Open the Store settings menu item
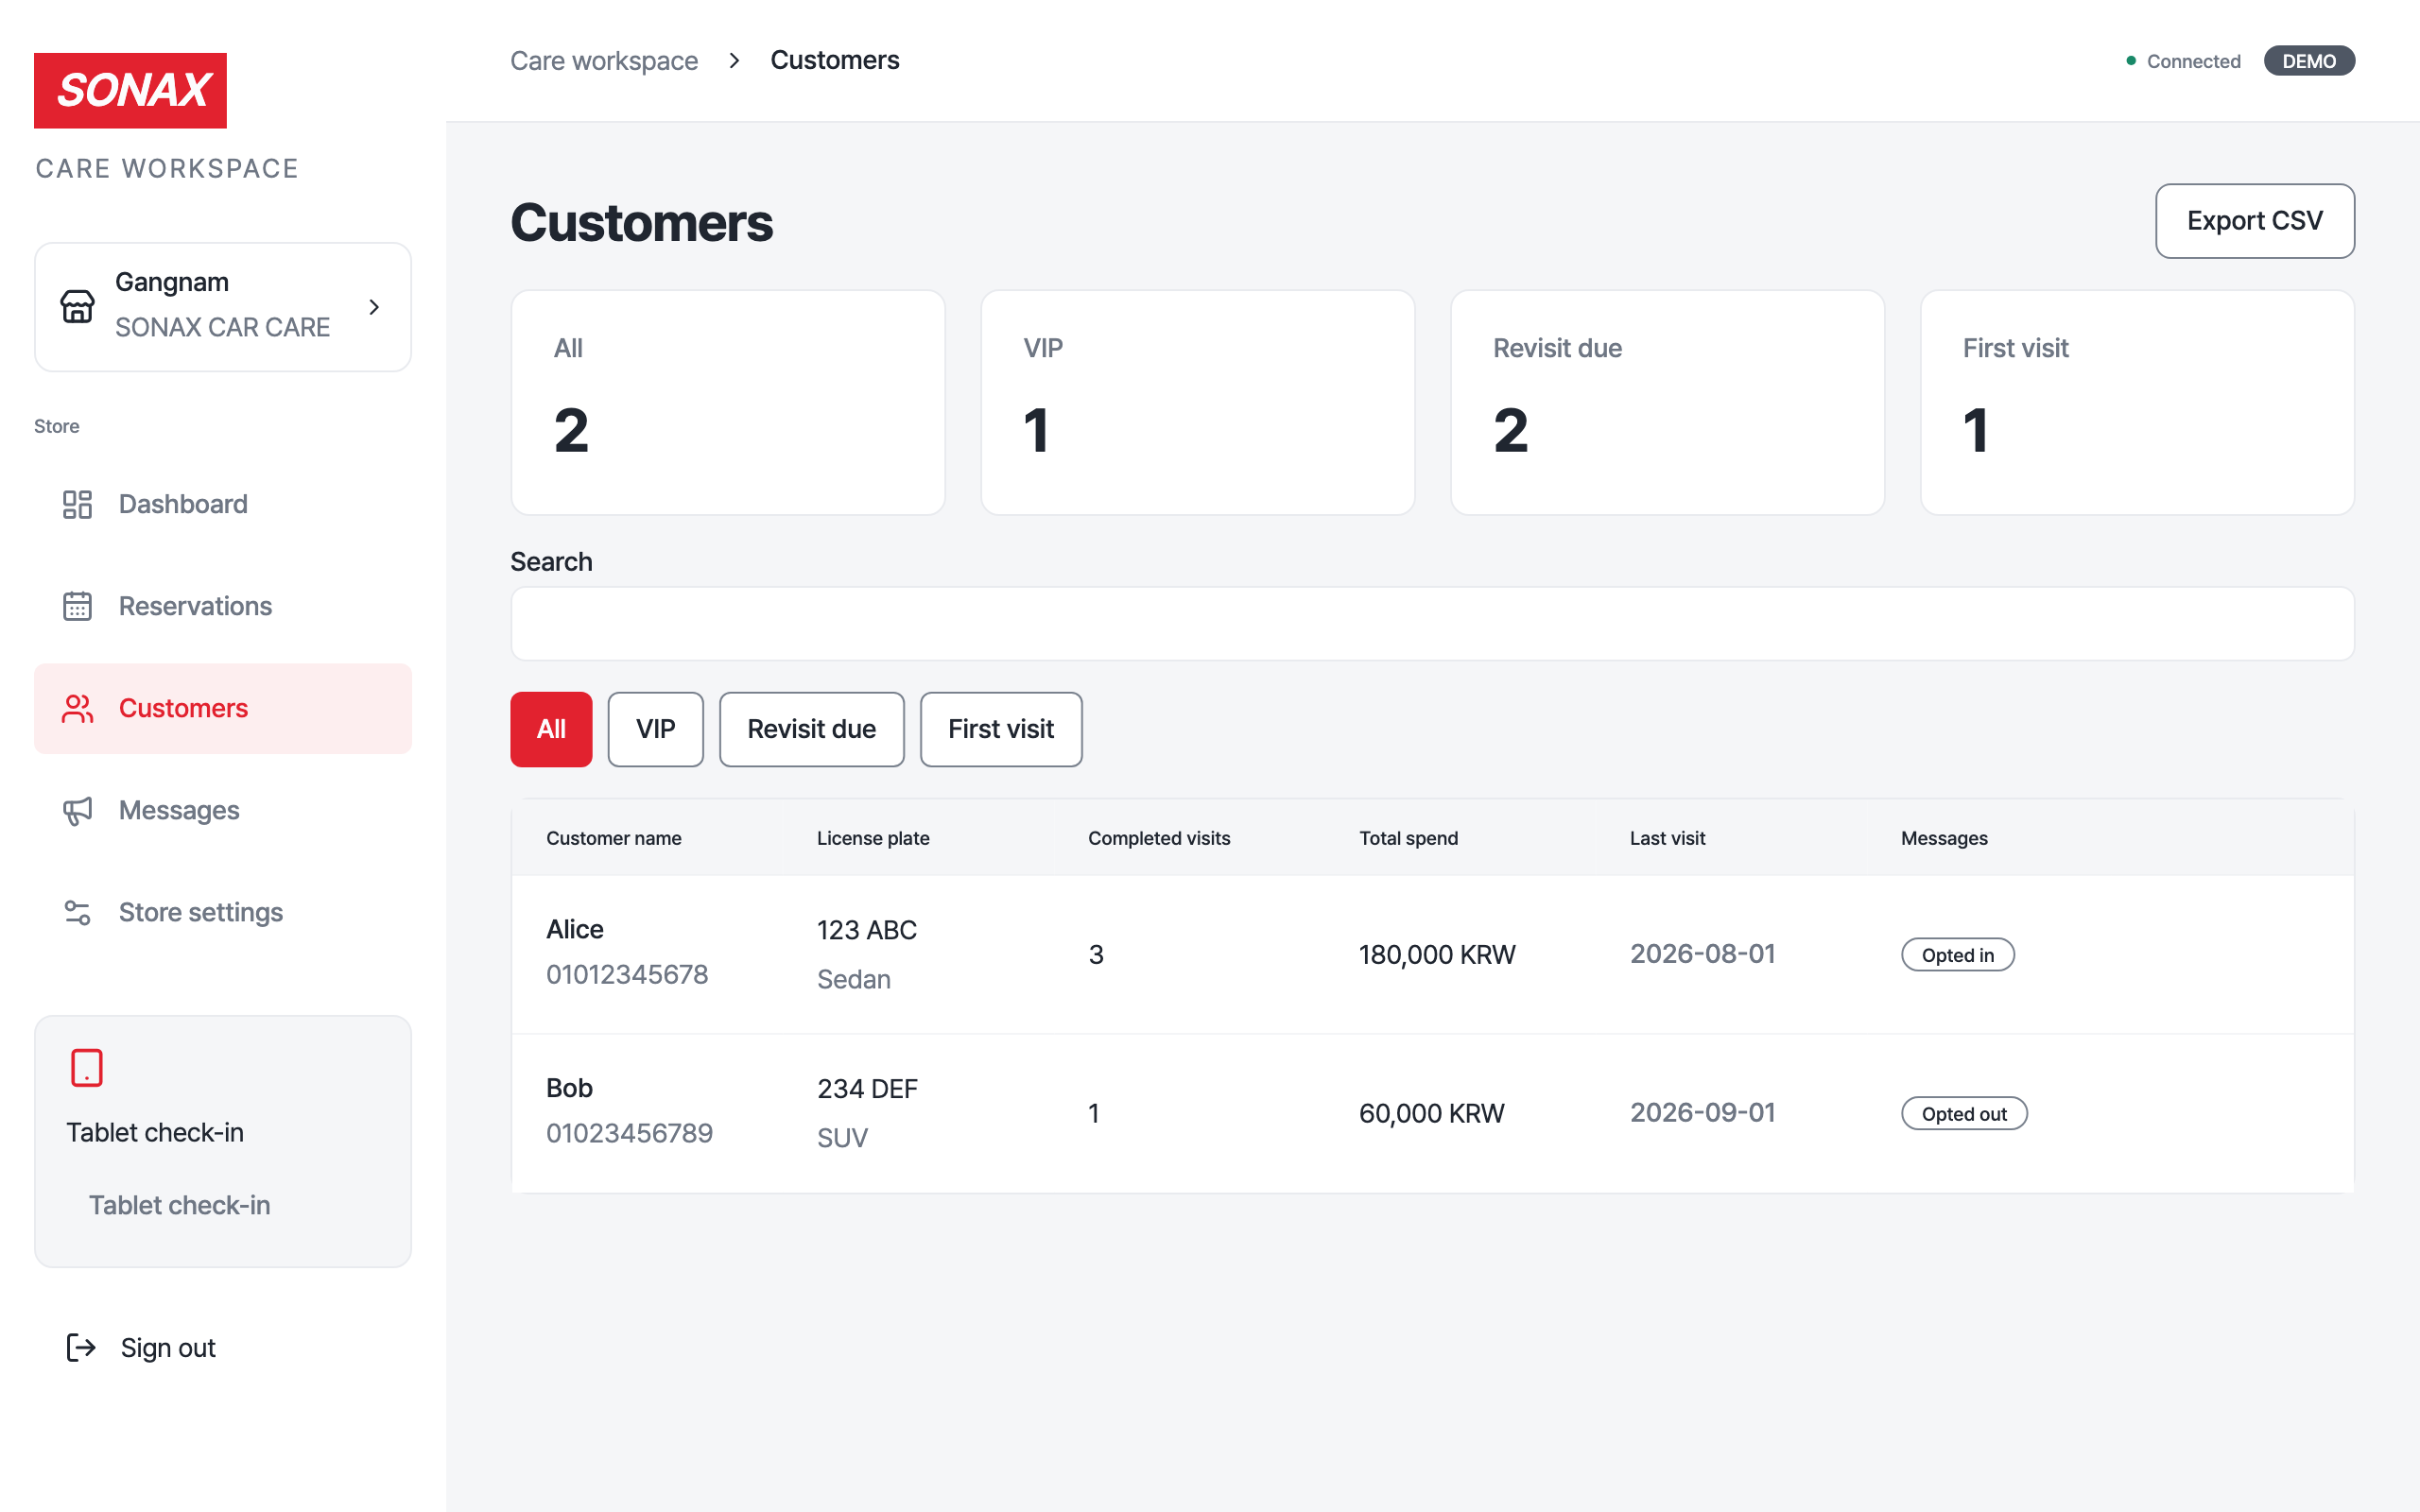The width and height of the screenshot is (2420, 1512). (x=223, y=912)
